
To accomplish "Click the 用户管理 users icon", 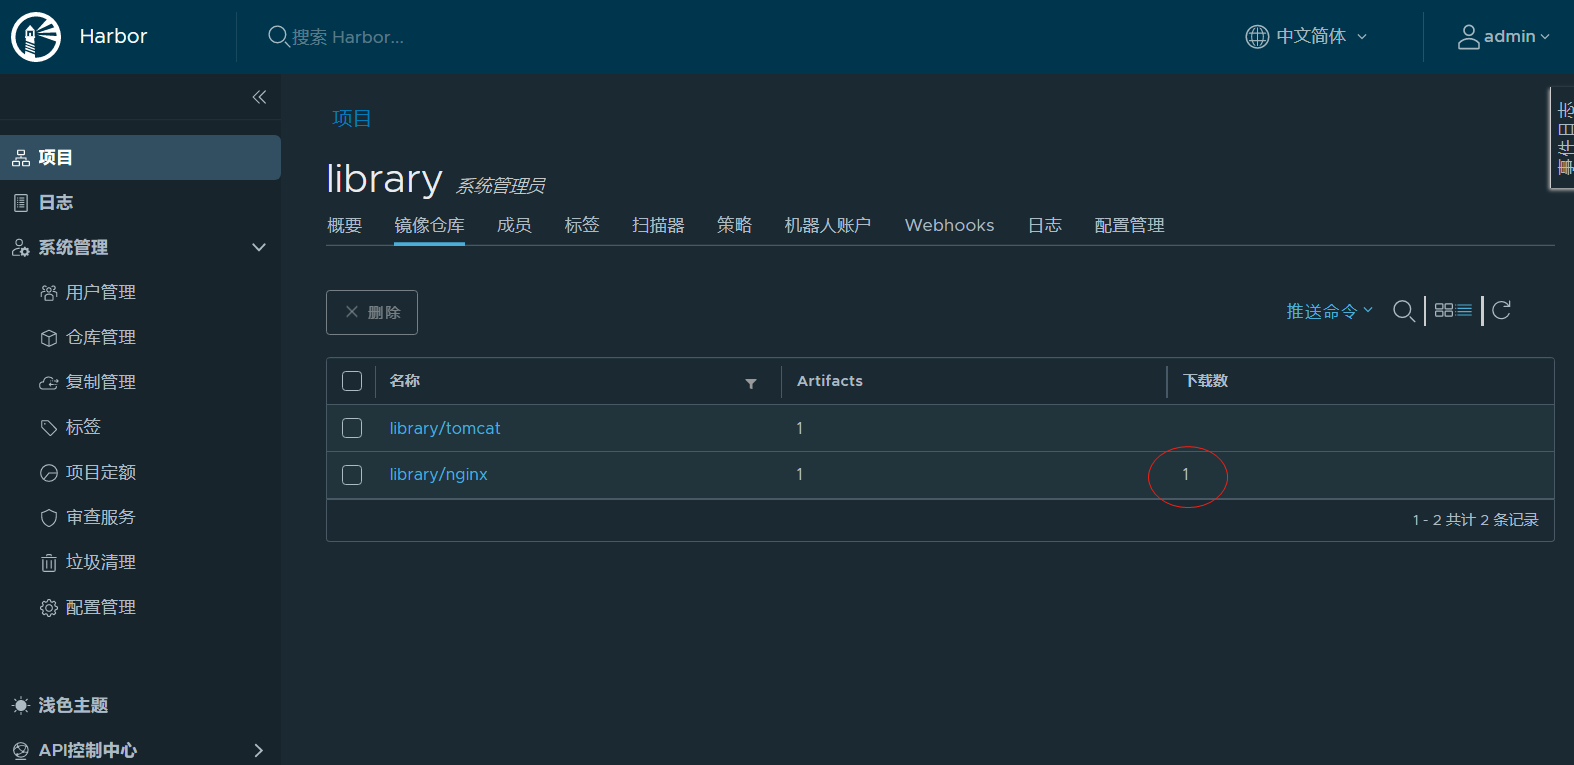I will point(48,293).
